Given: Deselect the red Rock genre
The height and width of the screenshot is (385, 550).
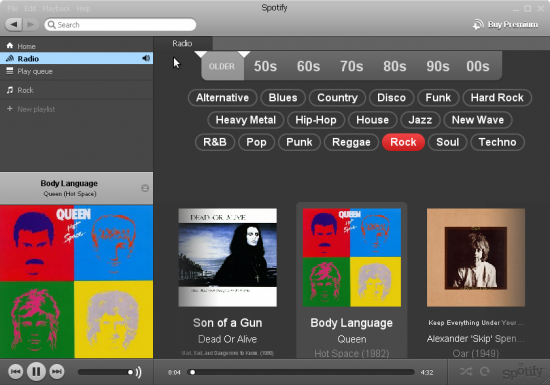Looking at the screenshot, I should pyautogui.click(x=403, y=142).
